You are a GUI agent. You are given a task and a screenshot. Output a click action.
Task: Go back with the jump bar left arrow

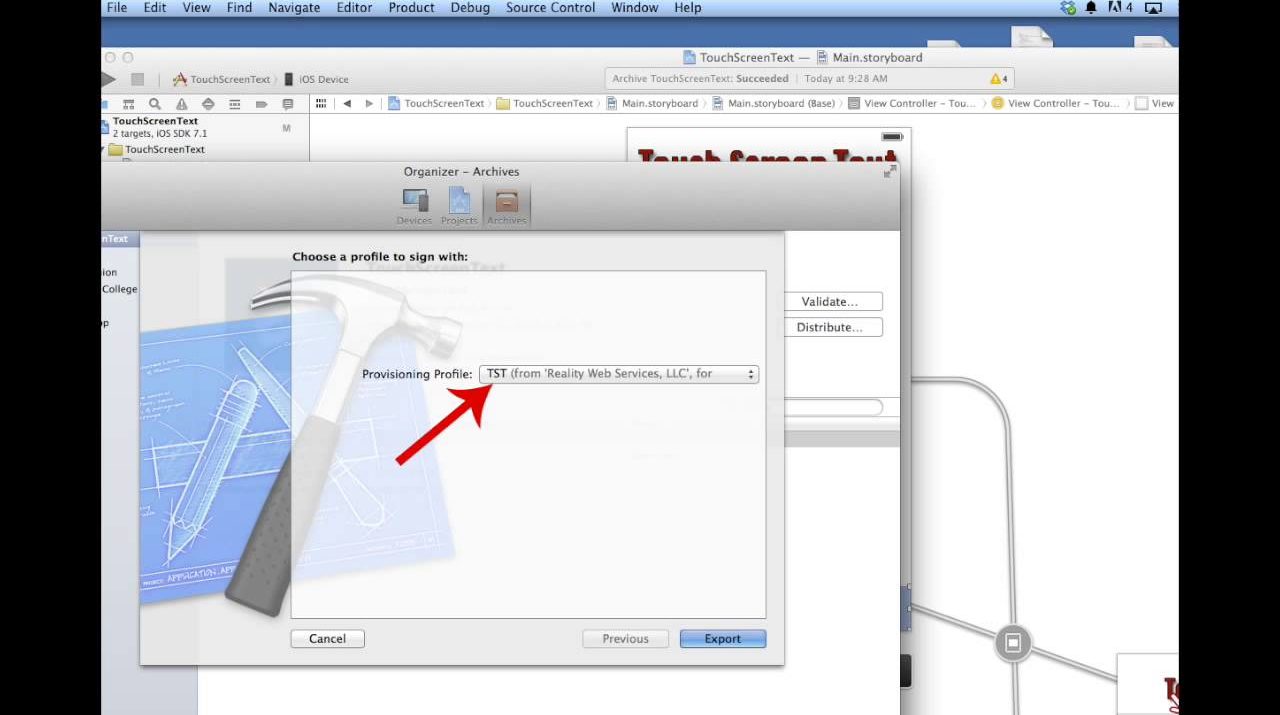pyautogui.click(x=347, y=104)
